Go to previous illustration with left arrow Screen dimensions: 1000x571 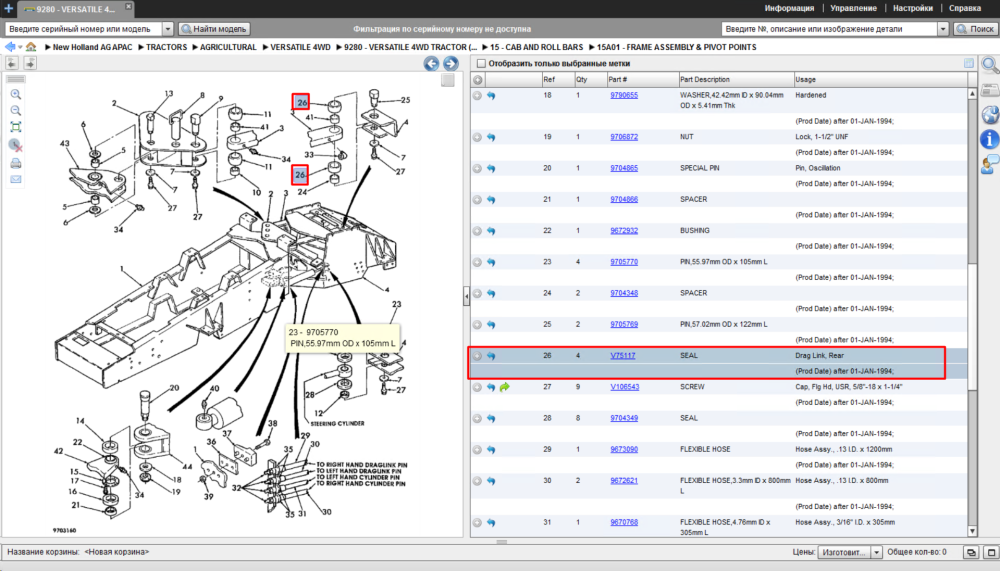click(431, 63)
